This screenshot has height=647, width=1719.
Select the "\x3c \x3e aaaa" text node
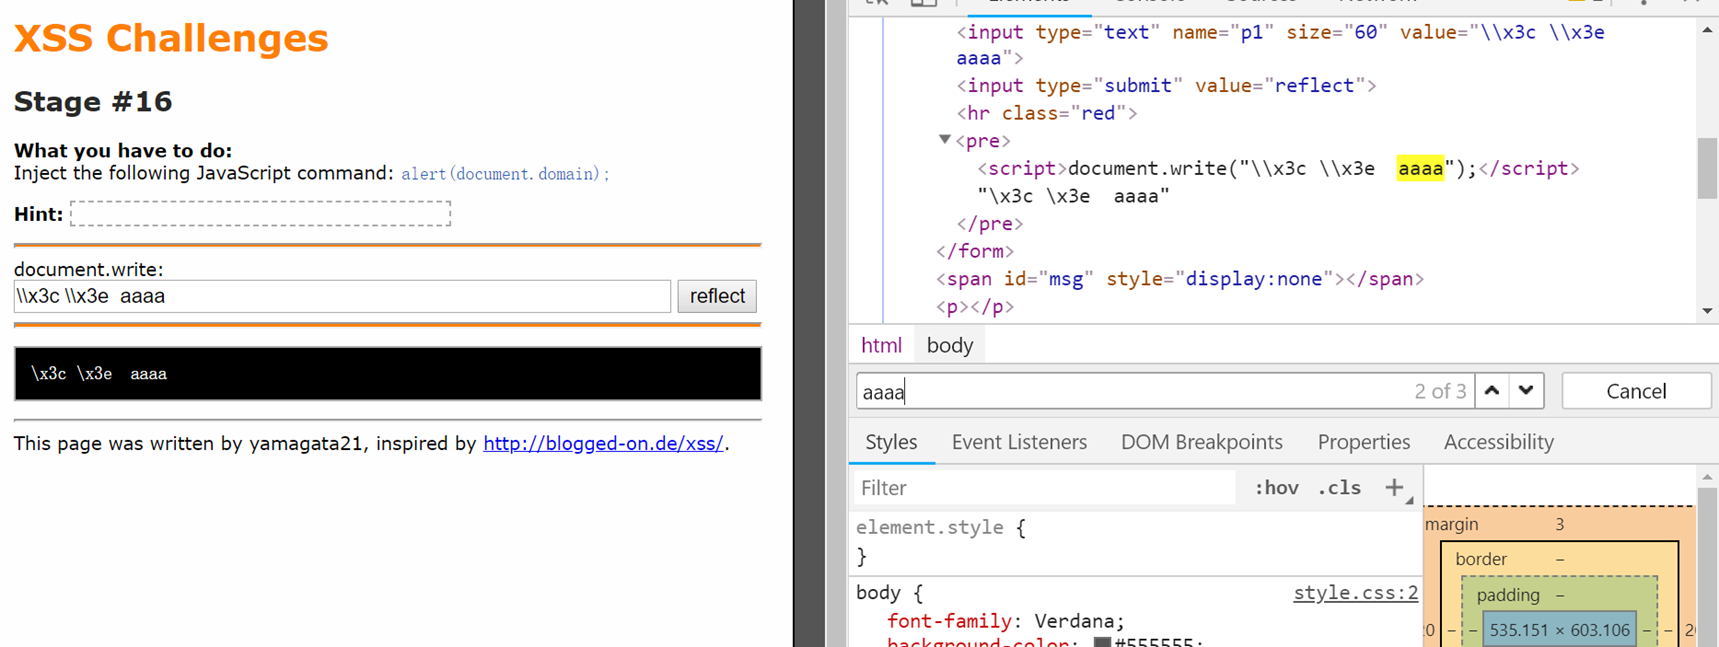point(1073,196)
